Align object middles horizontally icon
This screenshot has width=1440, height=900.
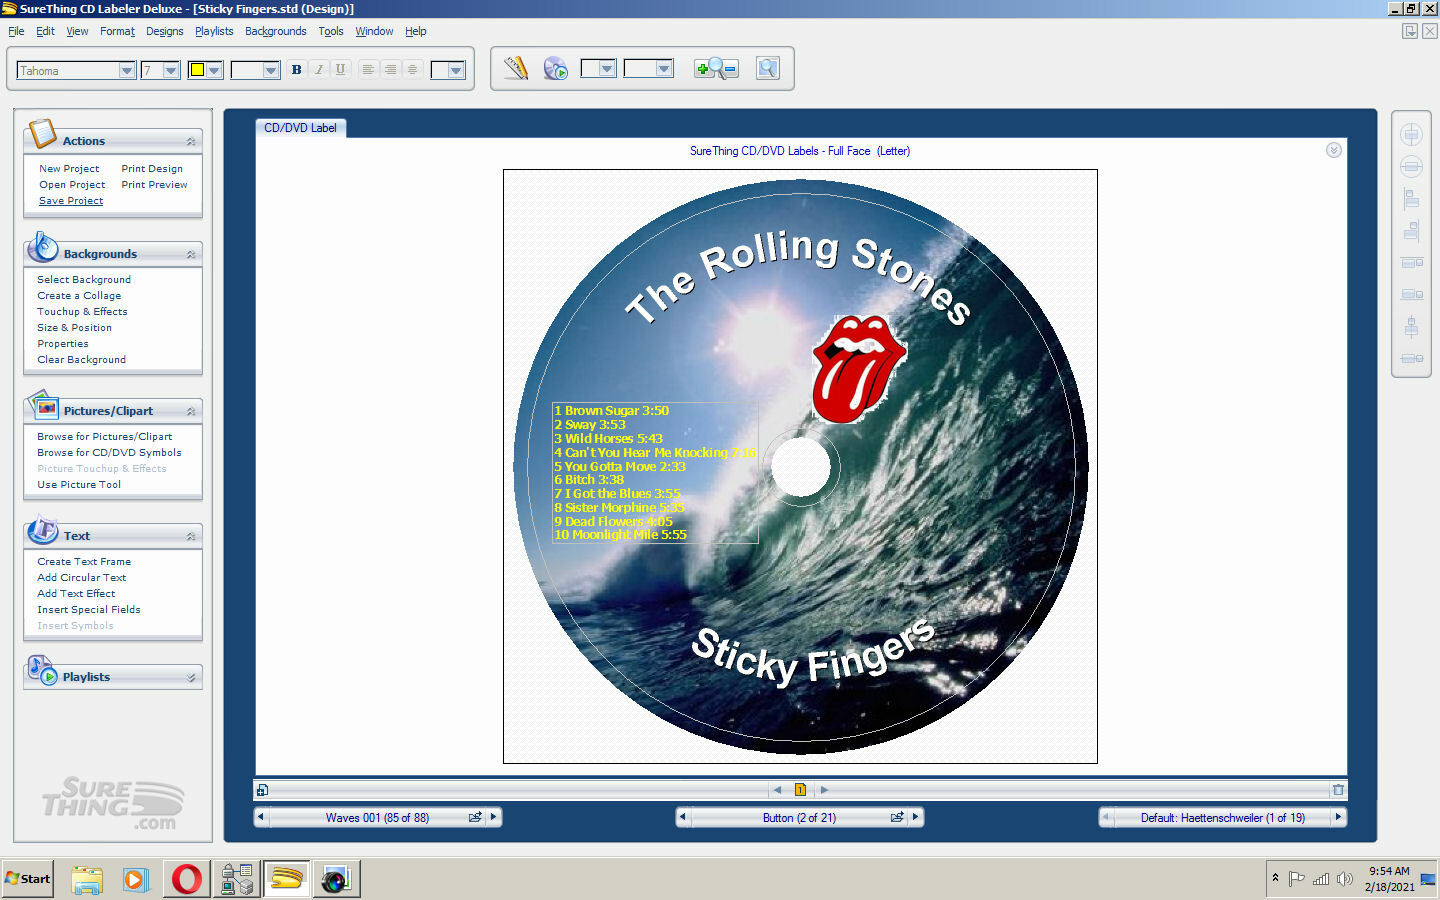coord(1411,358)
